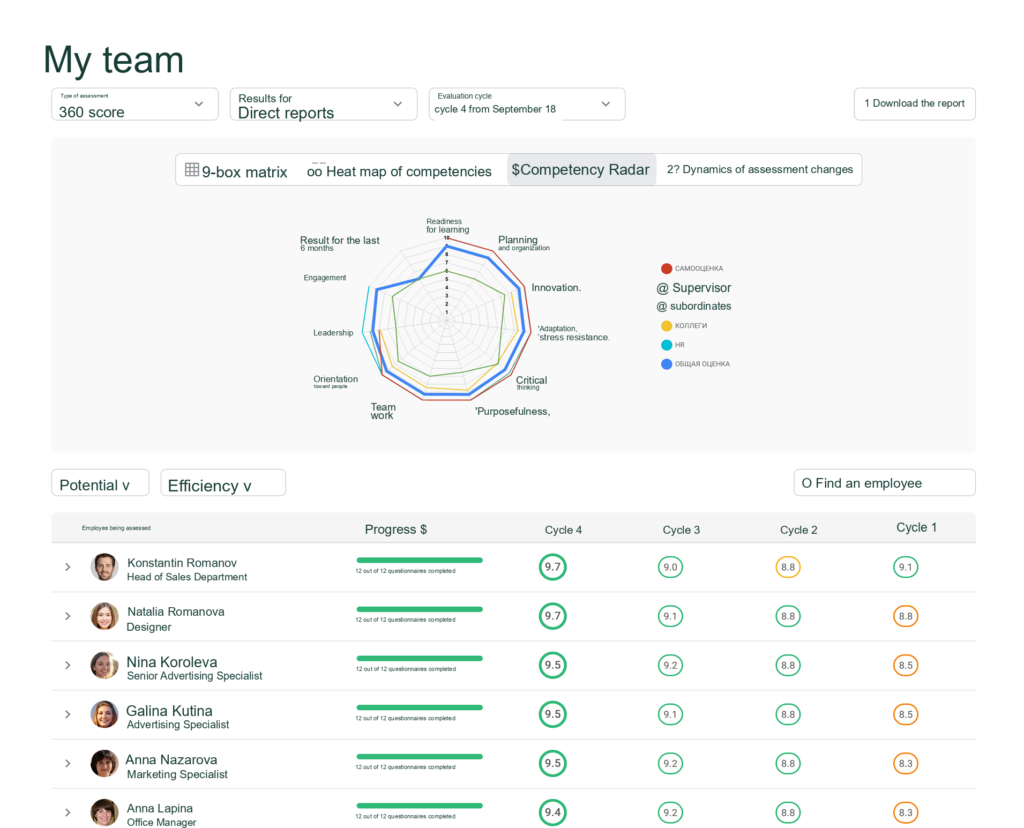
Task: Click Anna Nazarova's avatar photo
Action: 104,763
